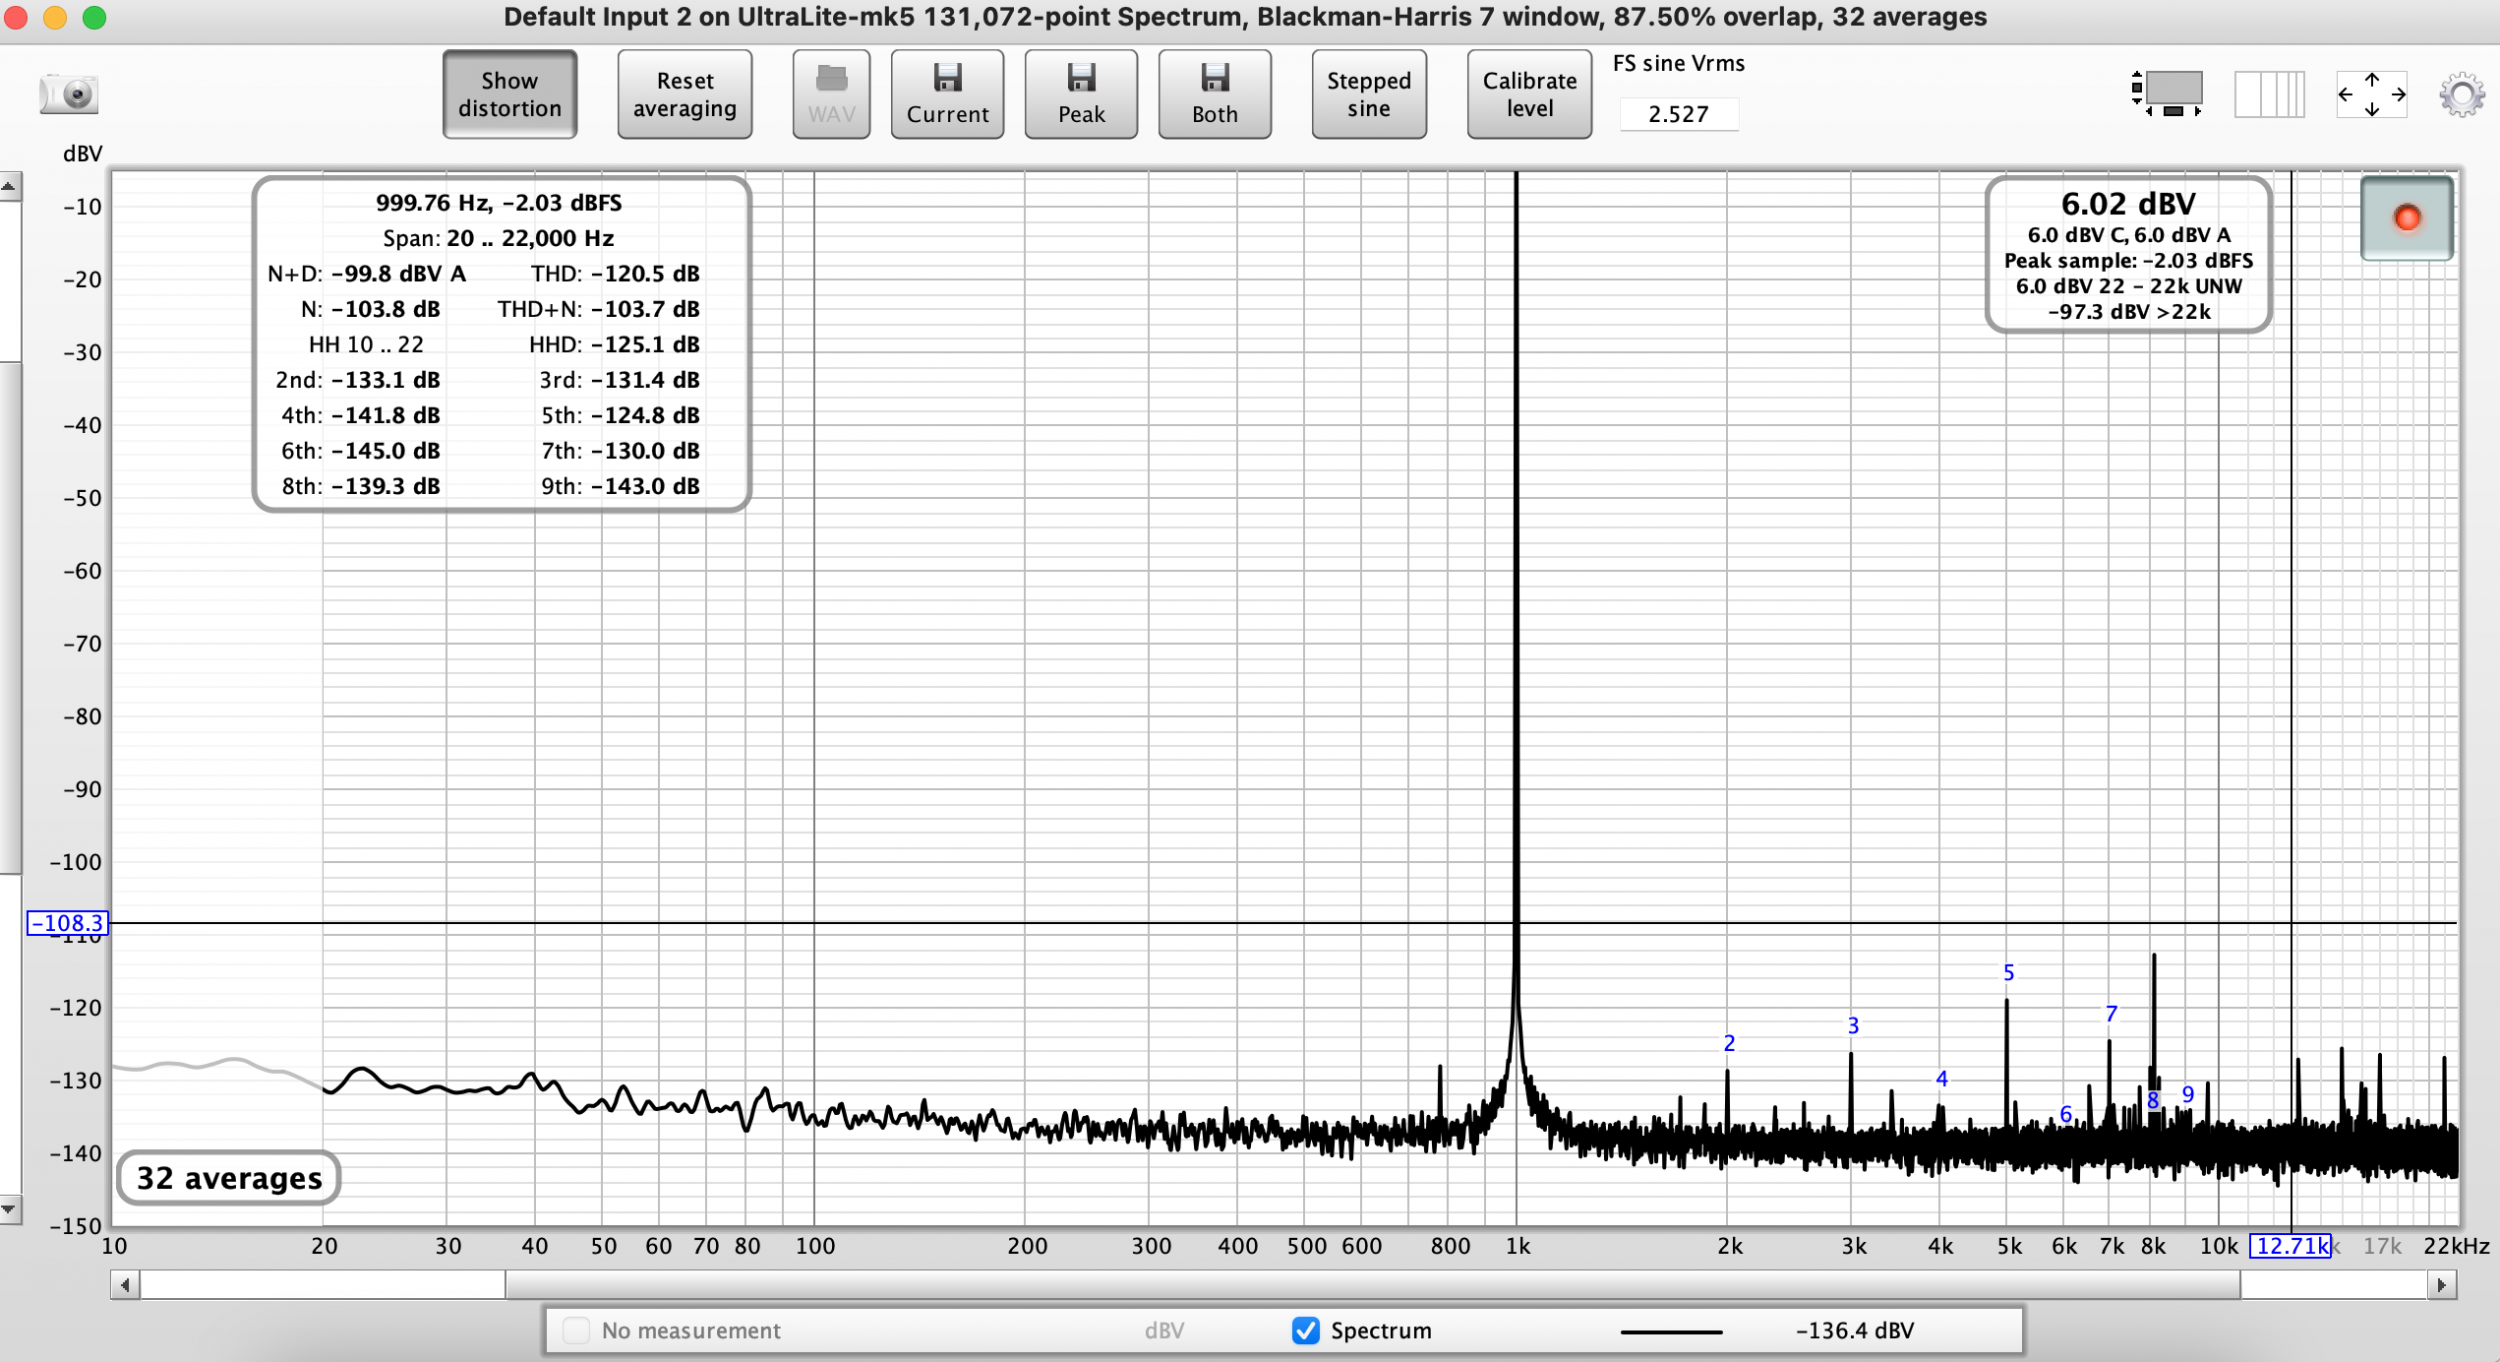Toggle the No measurement checkbox

576,1330
